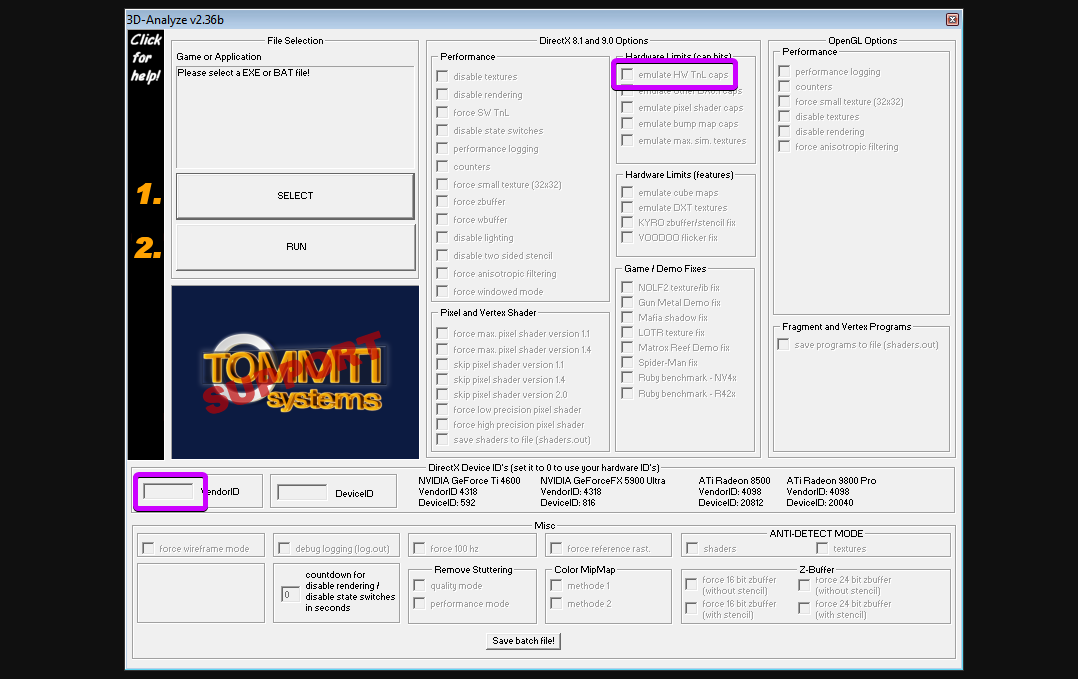This screenshot has height=679, width=1078.
Task: Enable force low precision pixel shader
Action: pos(442,410)
